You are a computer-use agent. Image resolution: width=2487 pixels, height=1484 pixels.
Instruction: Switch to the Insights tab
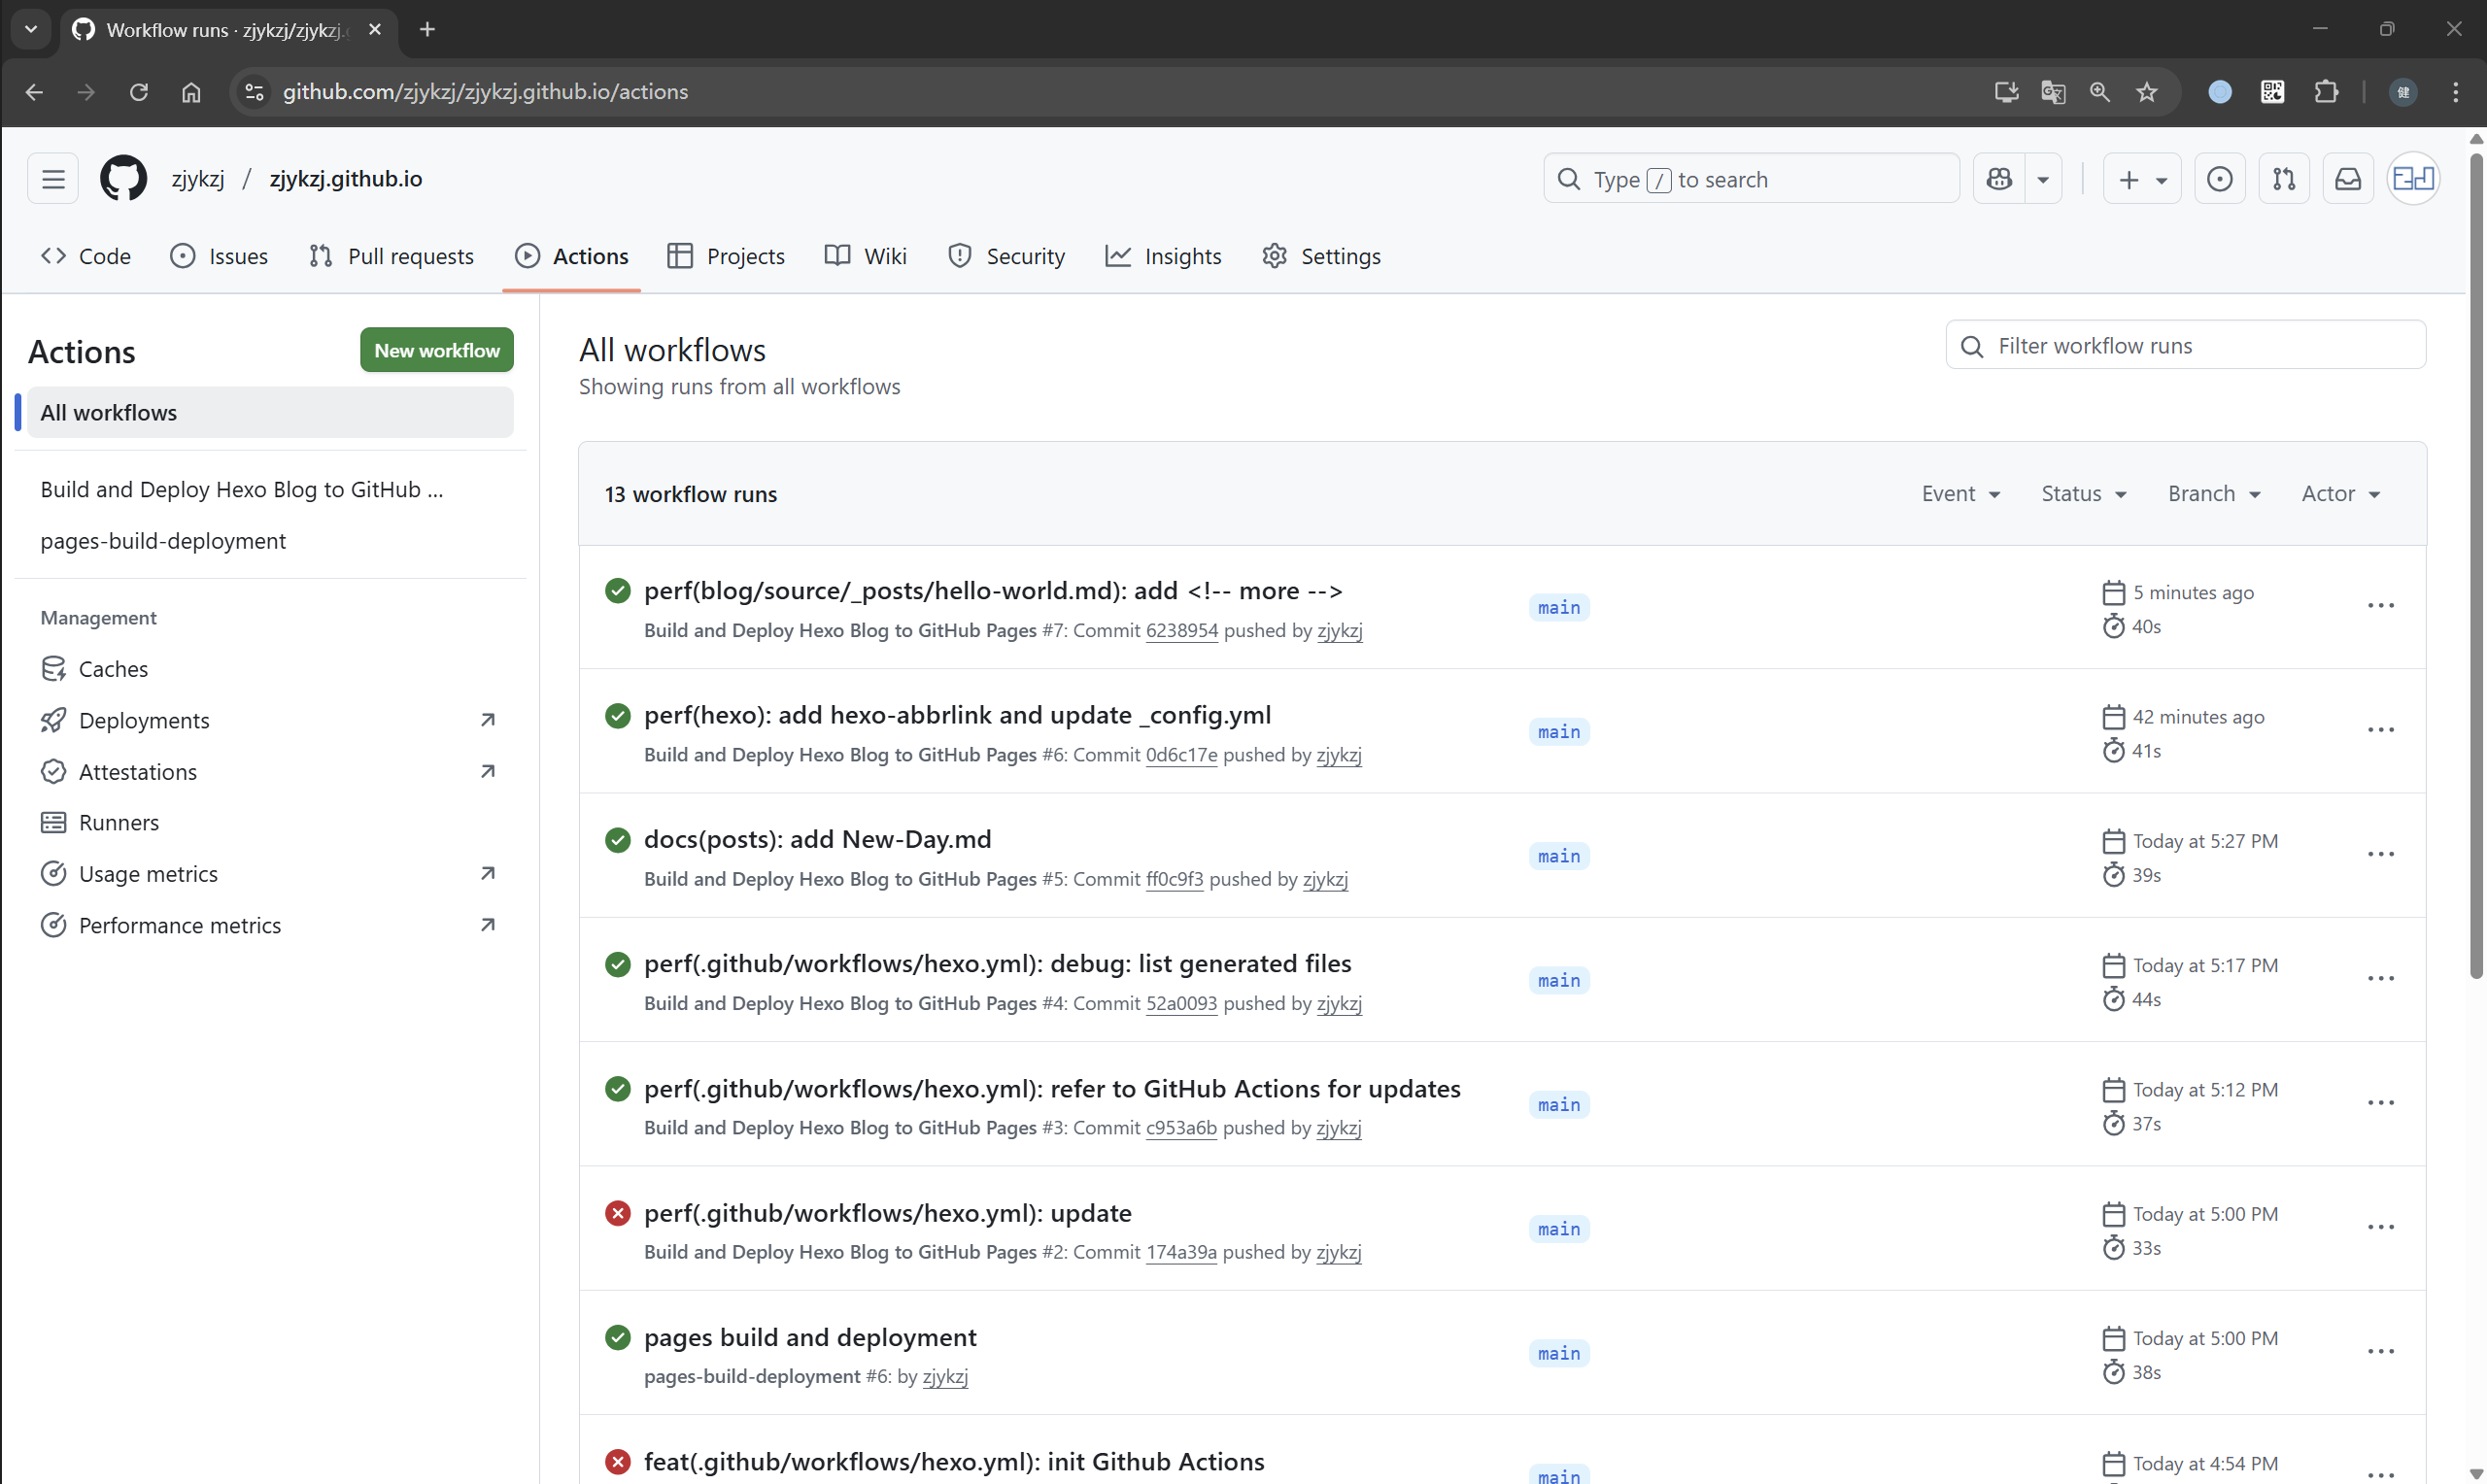[x=1163, y=257]
